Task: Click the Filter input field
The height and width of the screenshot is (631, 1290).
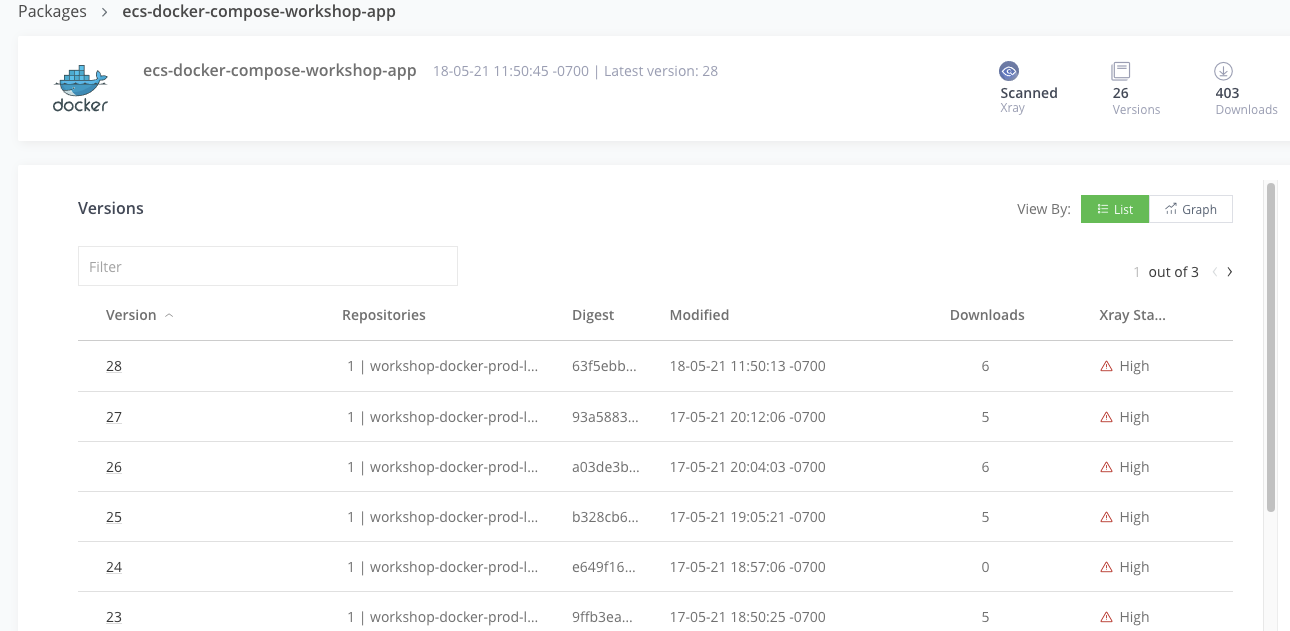Action: 267,267
